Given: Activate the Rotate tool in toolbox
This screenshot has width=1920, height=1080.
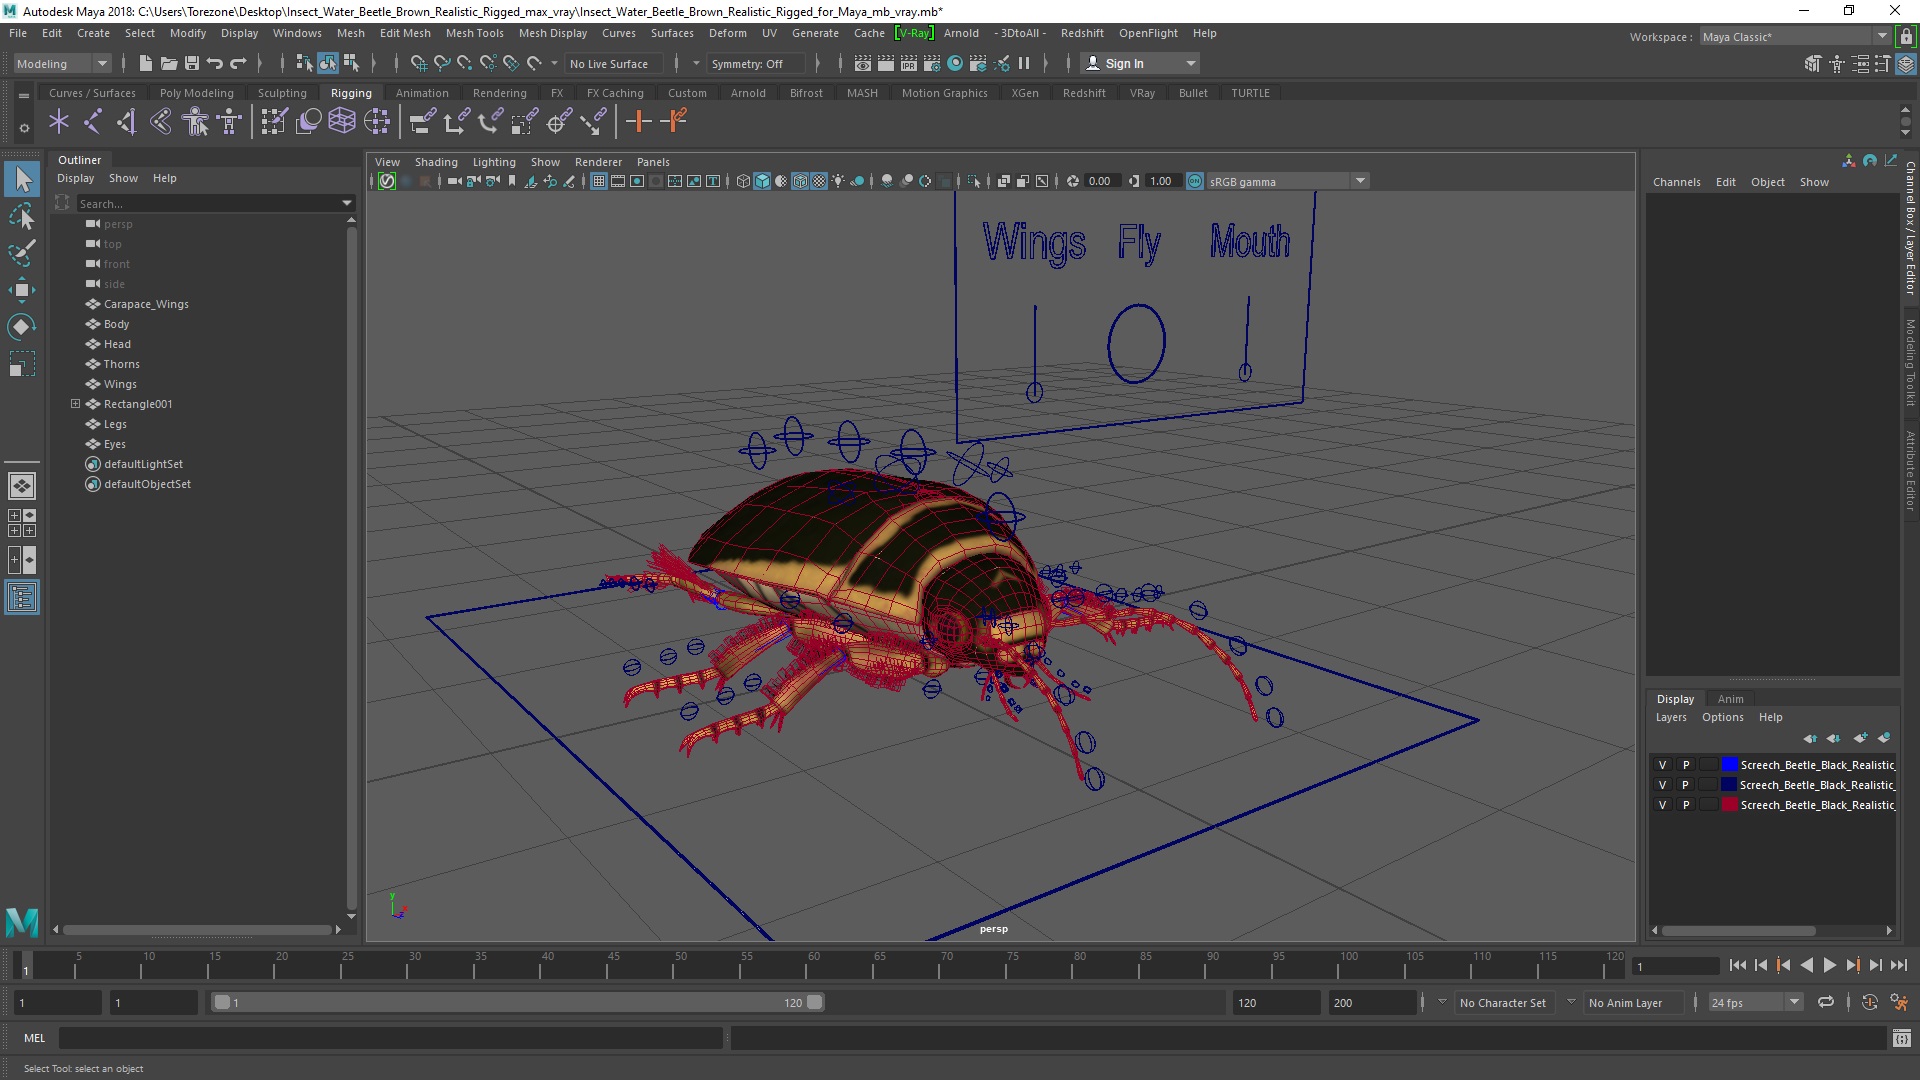Looking at the screenshot, I should (x=22, y=327).
